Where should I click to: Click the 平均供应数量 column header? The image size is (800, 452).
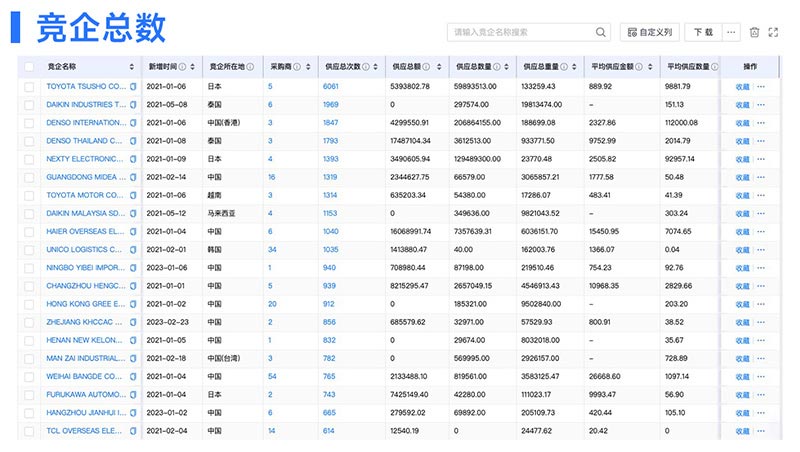[x=689, y=67]
